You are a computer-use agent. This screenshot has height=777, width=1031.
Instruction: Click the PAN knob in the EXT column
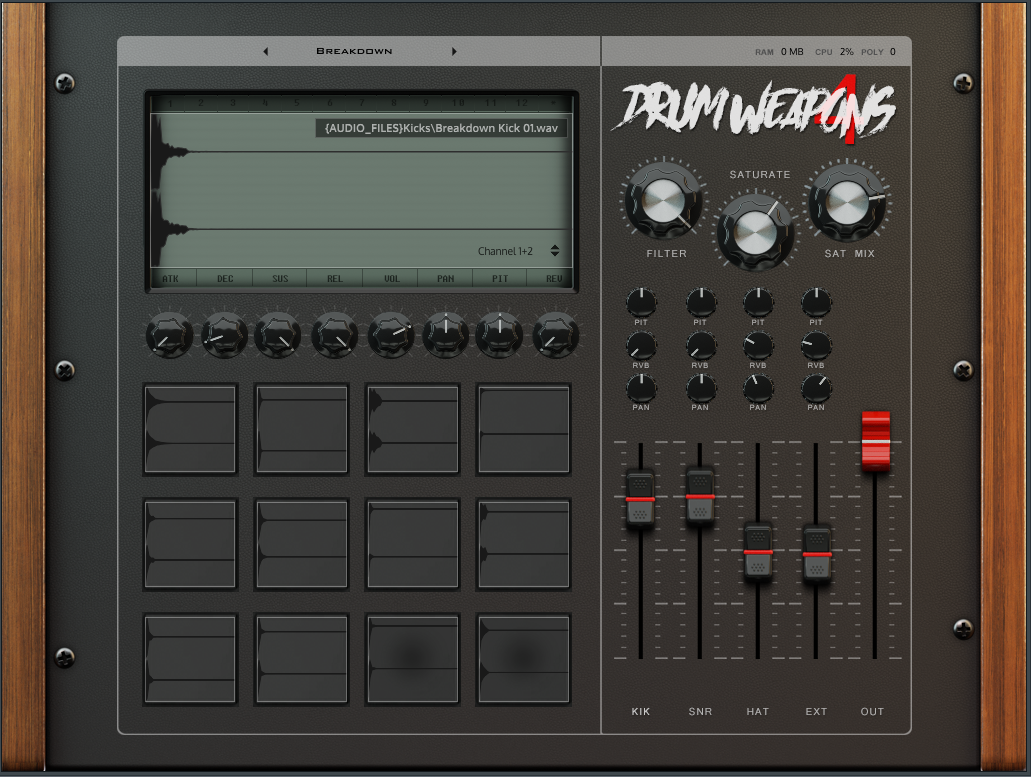pyautogui.click(x=816, y=388)
